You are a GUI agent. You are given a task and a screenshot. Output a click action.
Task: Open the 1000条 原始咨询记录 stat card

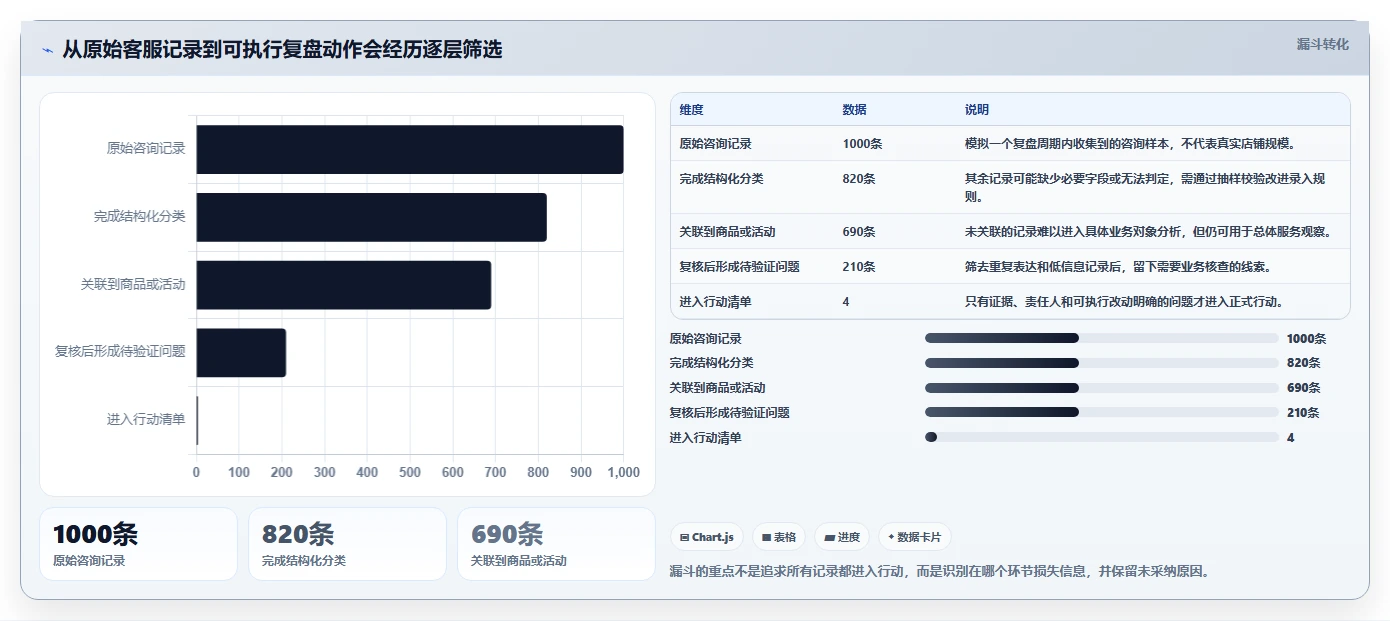point(138,544)
